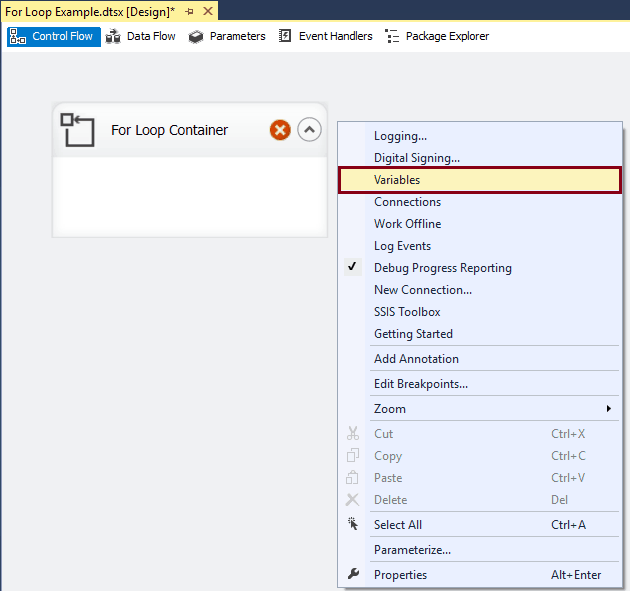This screenshot has width=630, height=591.
Task: Click the For Loop Container icon
Action: [77, 130]
